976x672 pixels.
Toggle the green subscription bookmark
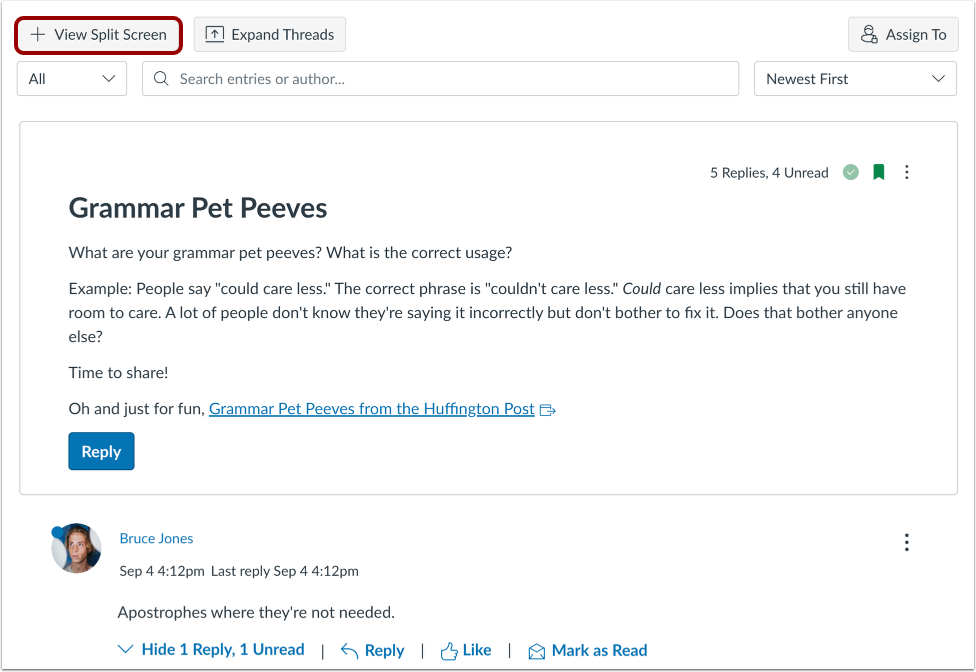[x=878, y=172]
